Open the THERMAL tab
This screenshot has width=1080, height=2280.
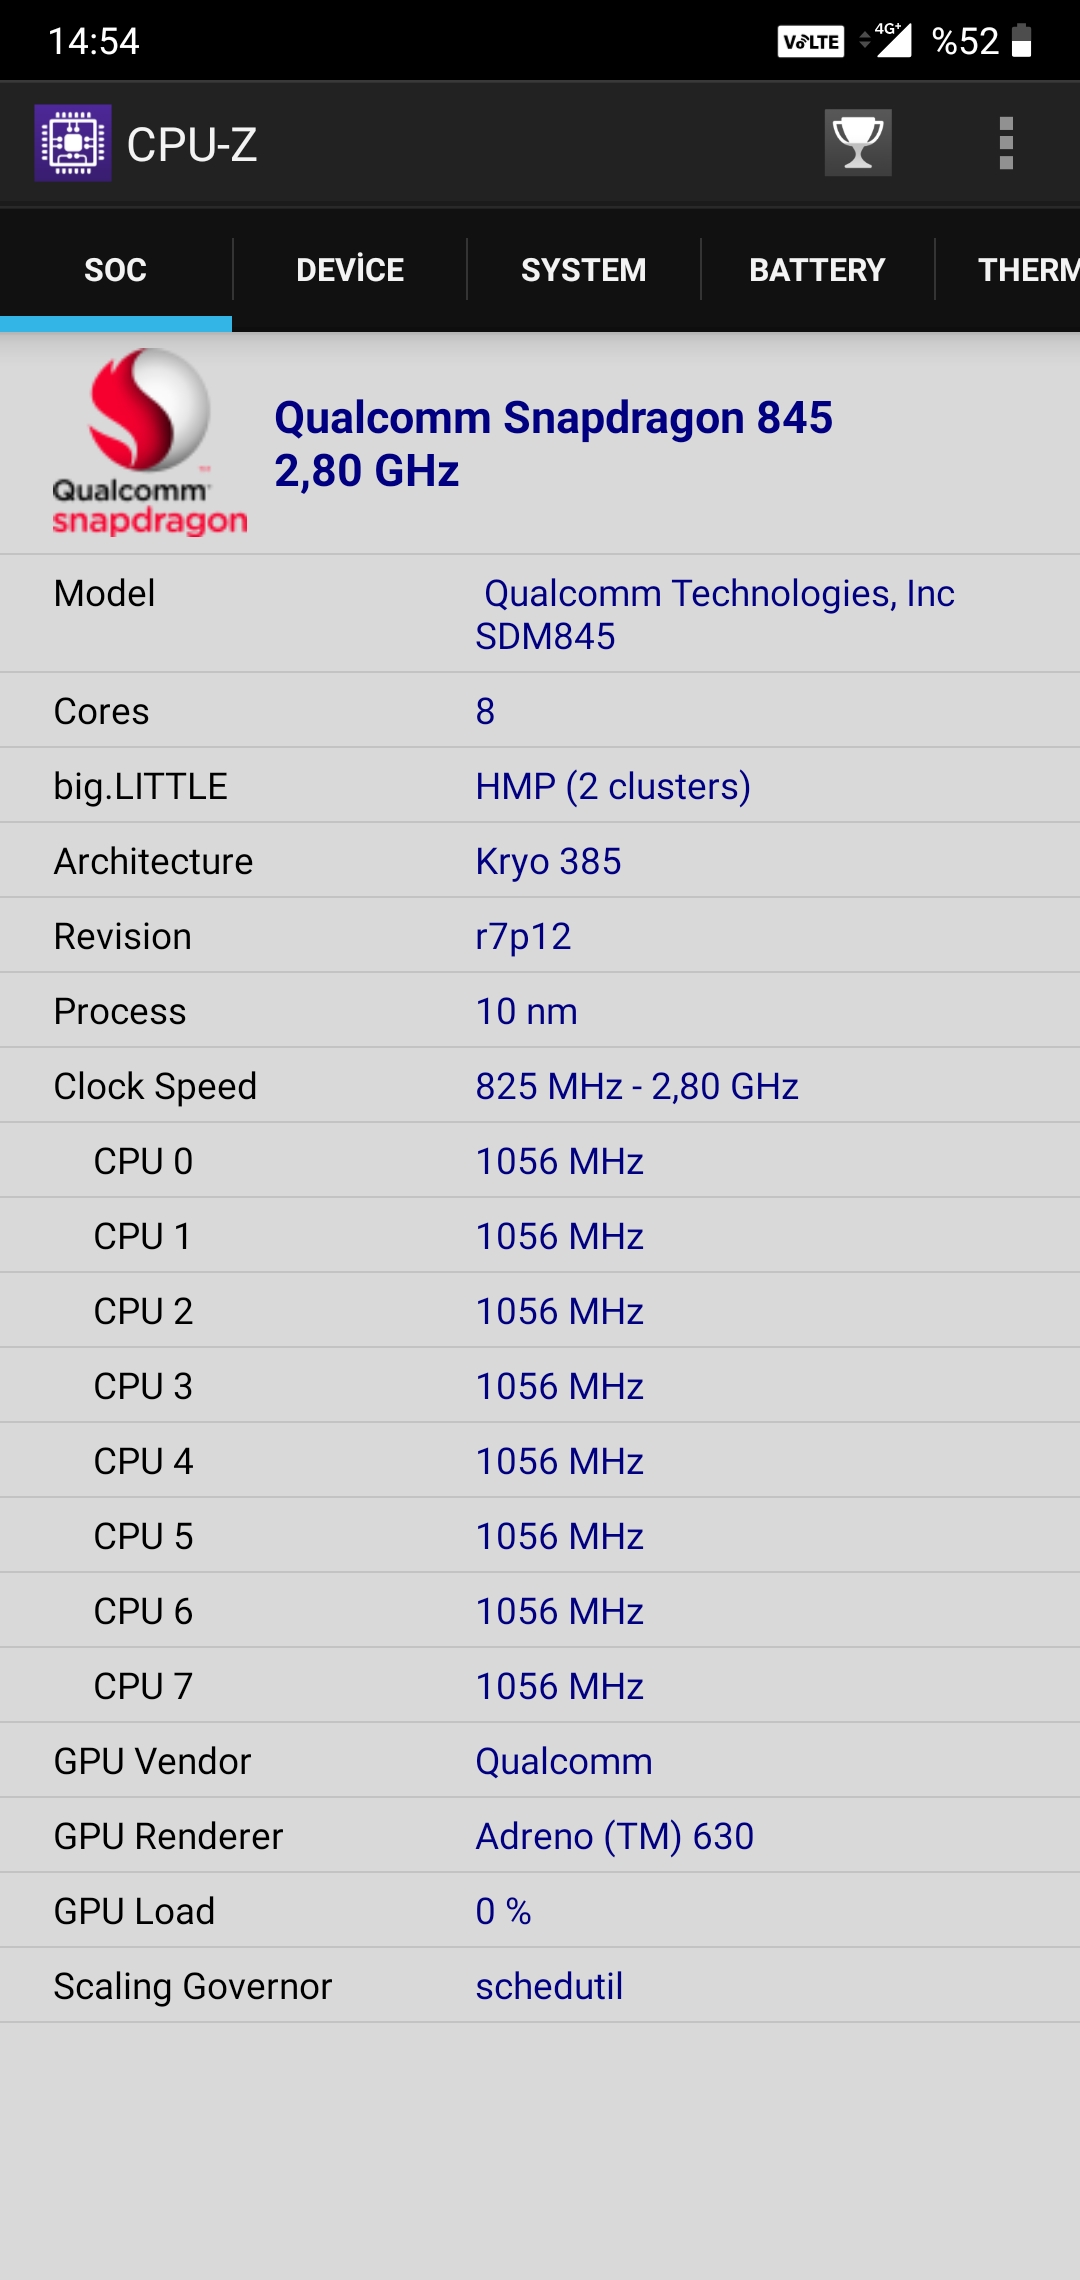pos(1008,270)
